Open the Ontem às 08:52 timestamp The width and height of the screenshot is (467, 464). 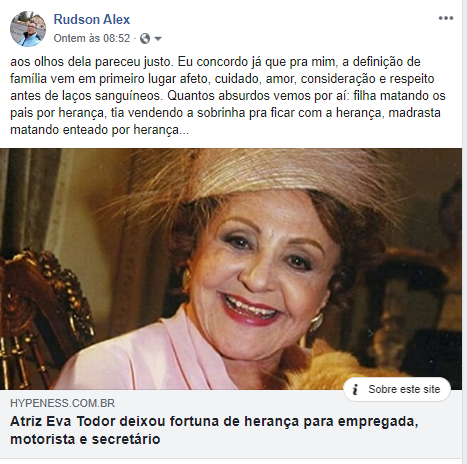pyautogui.click(x=92, y=38)
